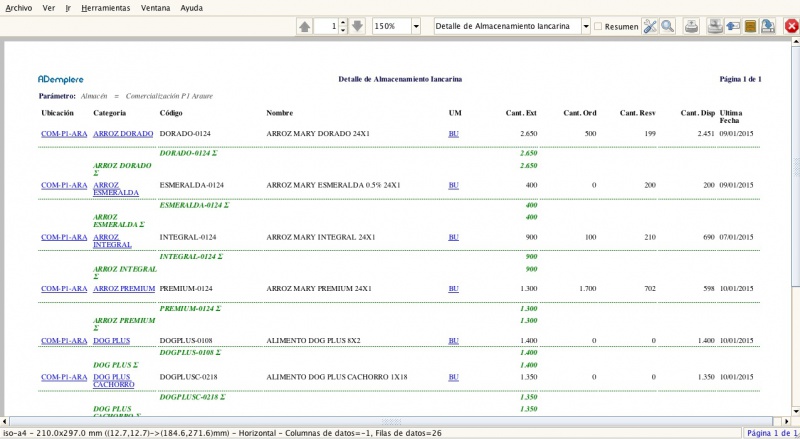Open the DOG PLUS CACHORRO category link
Viewport: 800px width, 439px height.
pos(114,381)
